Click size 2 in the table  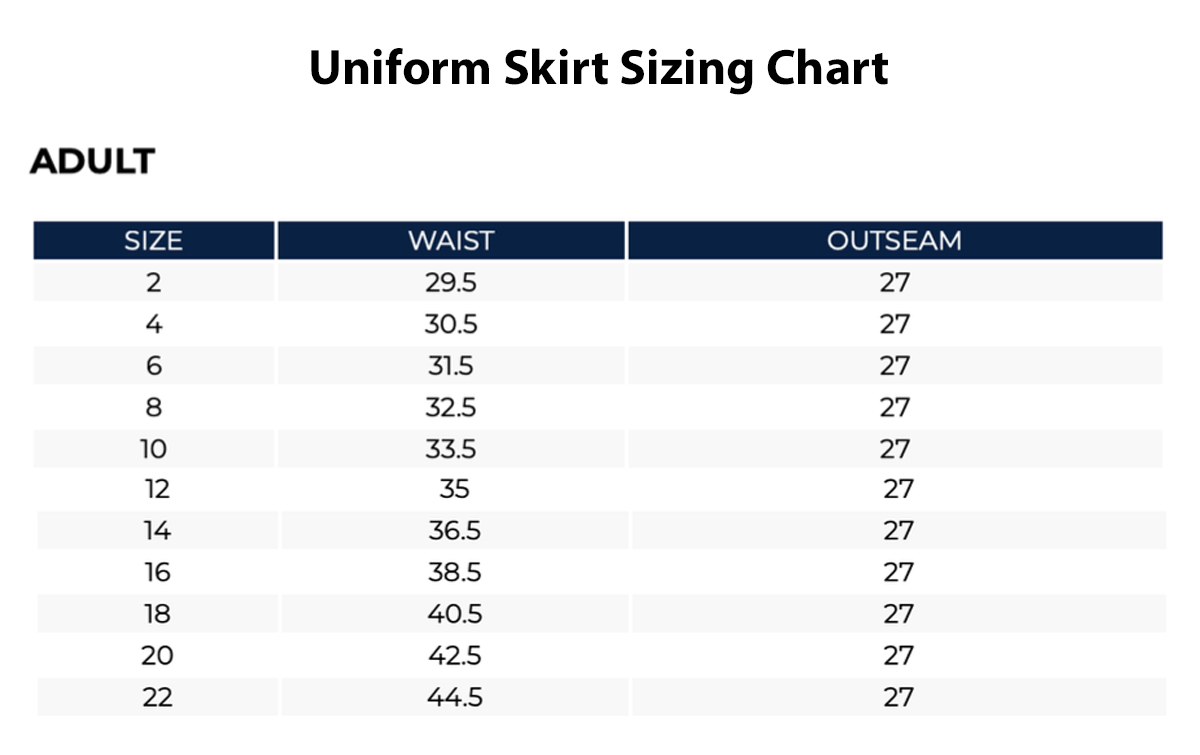[153, 283]
